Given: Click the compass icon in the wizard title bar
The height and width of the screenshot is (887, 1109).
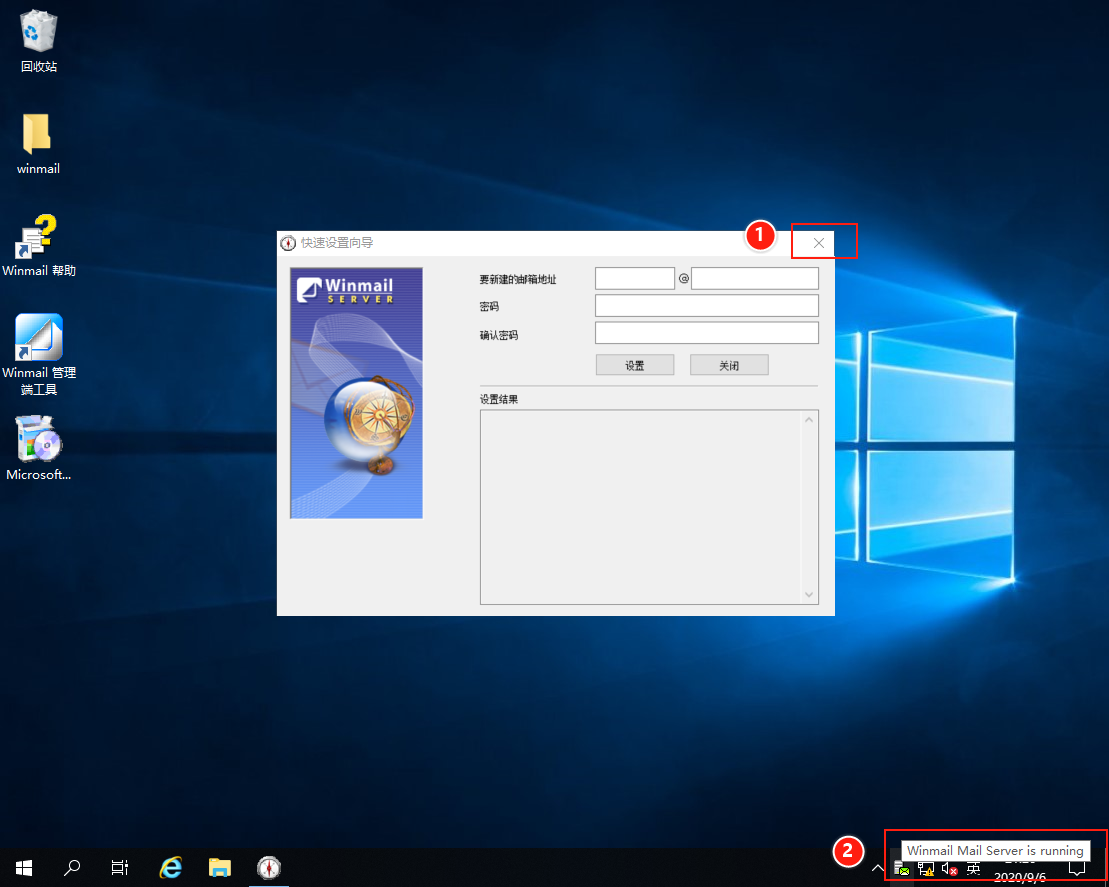Looking at the screenshot, I should pos(288,242).
